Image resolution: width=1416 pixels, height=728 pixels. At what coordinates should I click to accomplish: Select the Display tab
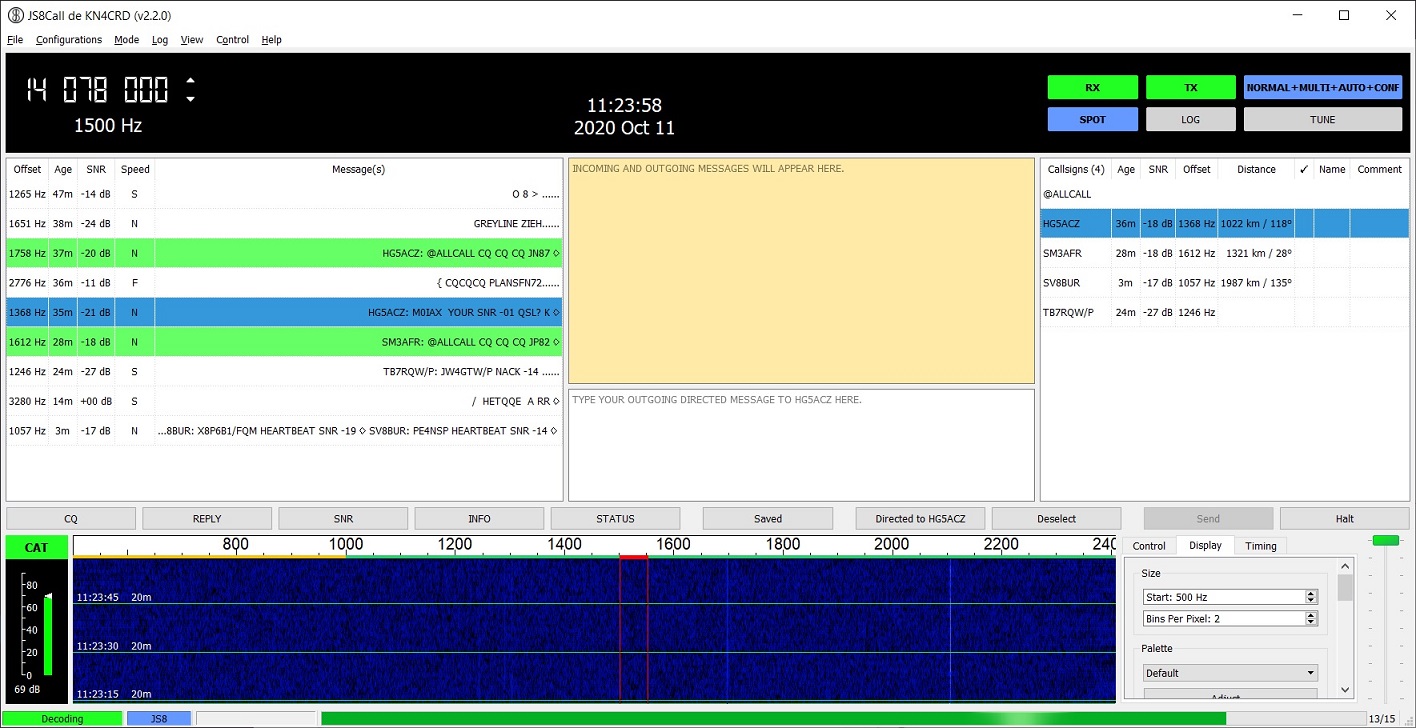point(1205,546)
